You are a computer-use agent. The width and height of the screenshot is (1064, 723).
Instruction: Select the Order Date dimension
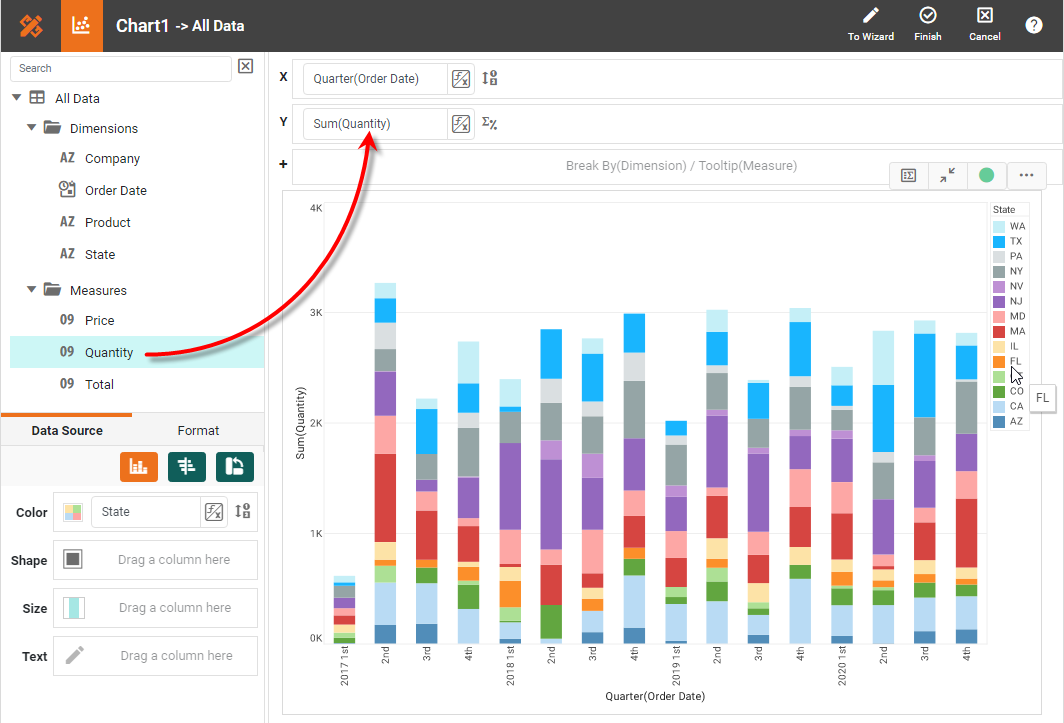pos(115,190)
